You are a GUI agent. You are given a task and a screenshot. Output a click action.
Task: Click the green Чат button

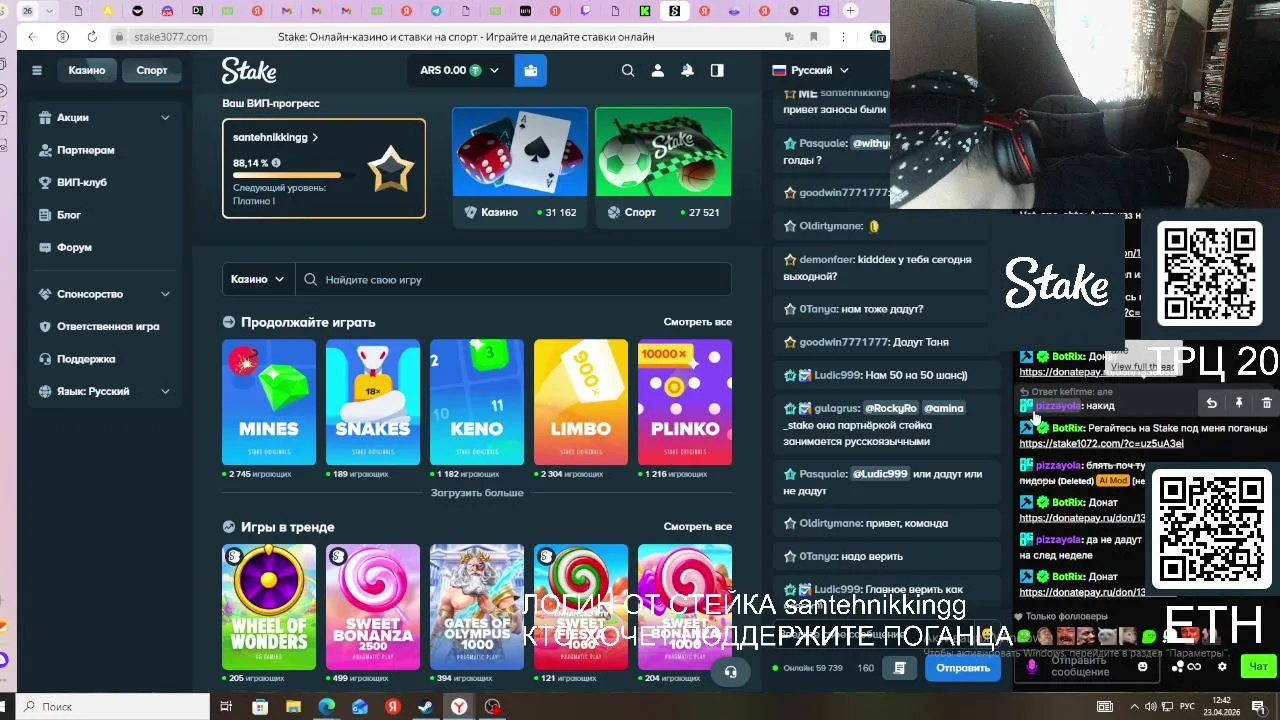[x=1258, y=666]
